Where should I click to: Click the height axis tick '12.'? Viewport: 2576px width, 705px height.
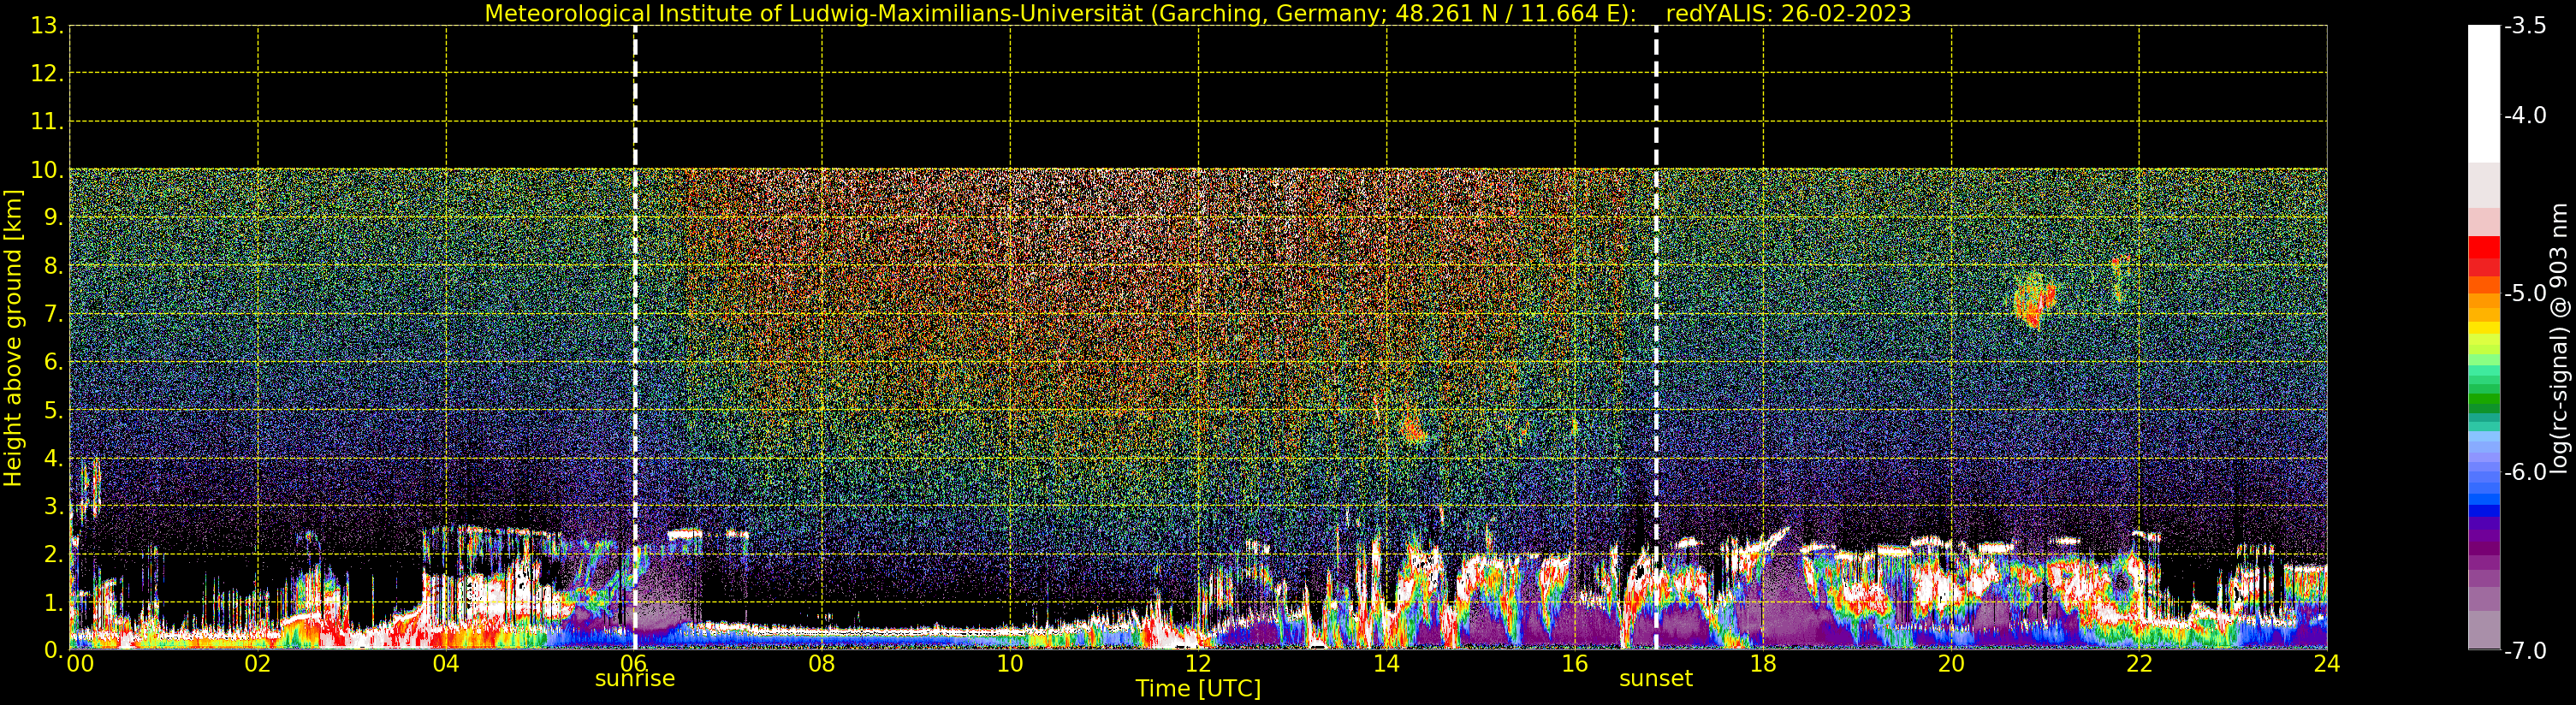click(x=47, y=74)
